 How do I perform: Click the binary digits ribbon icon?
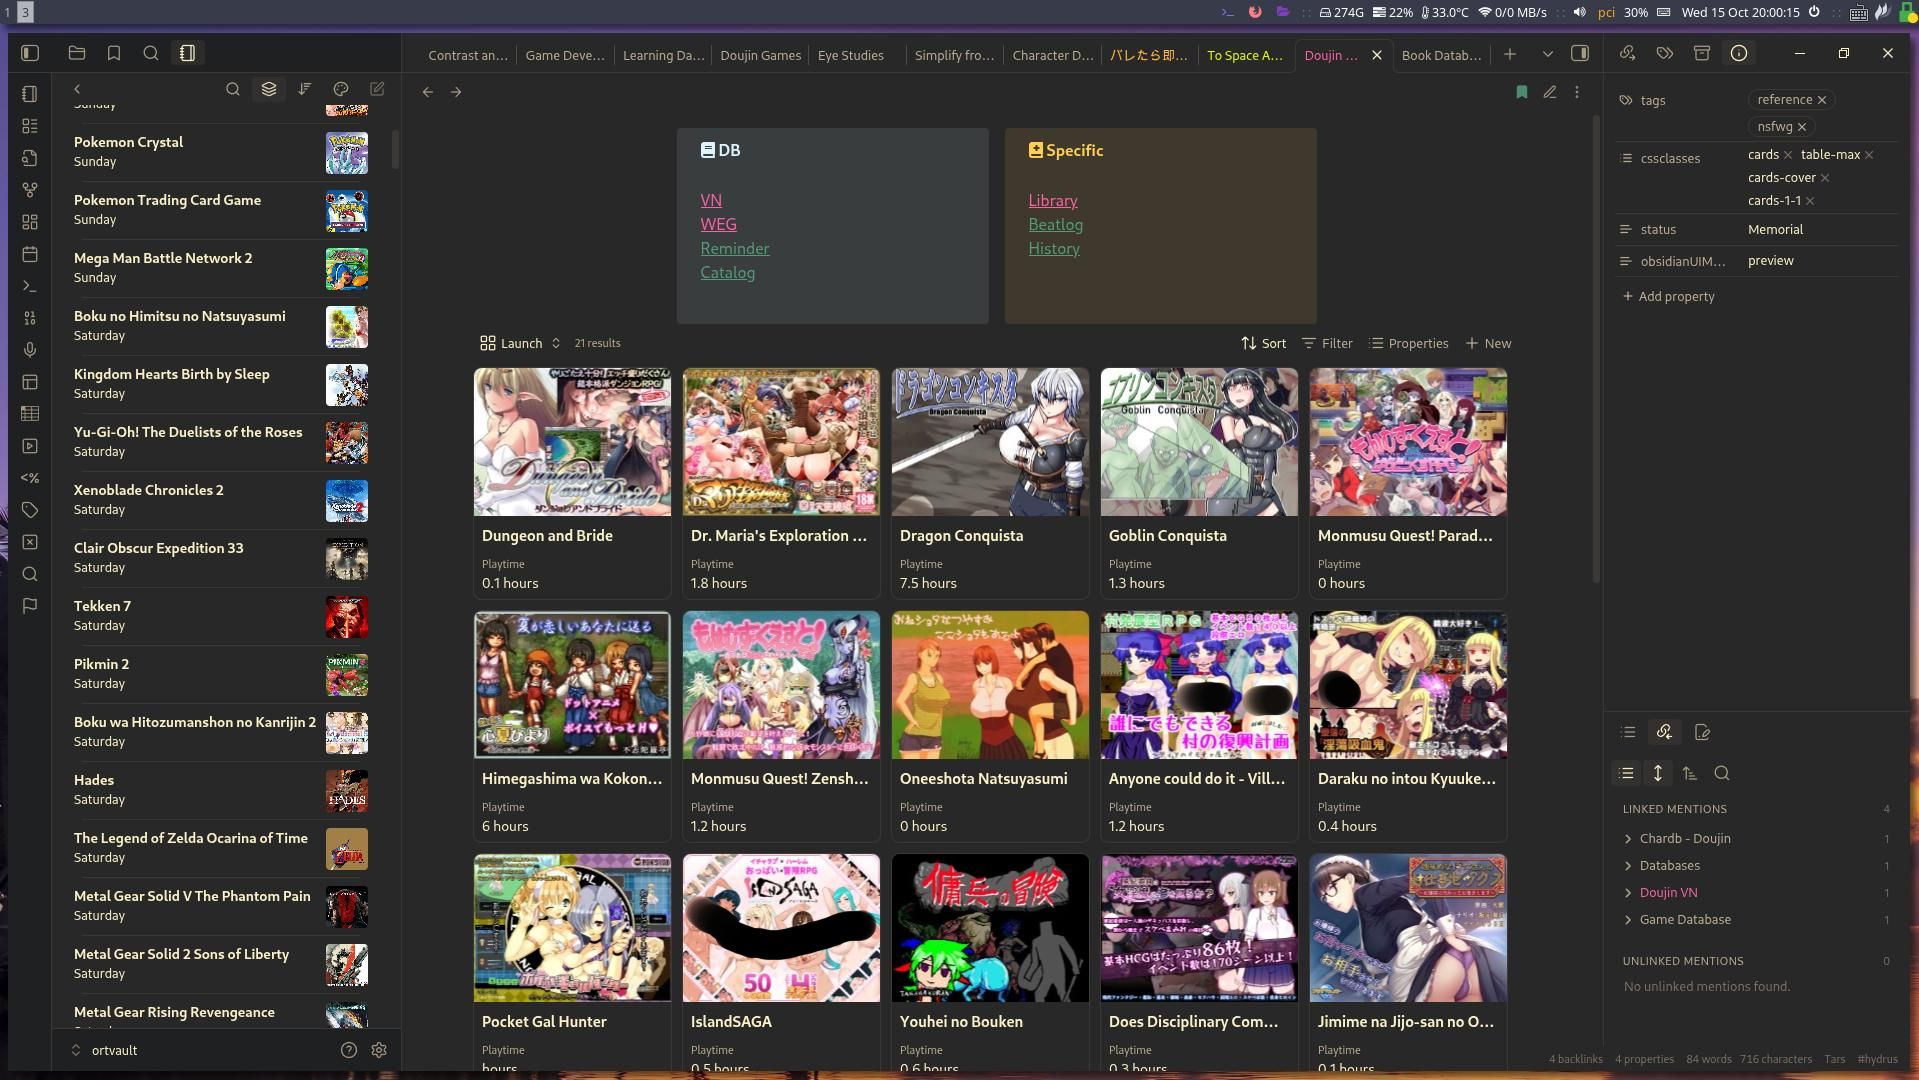point(30,318)
